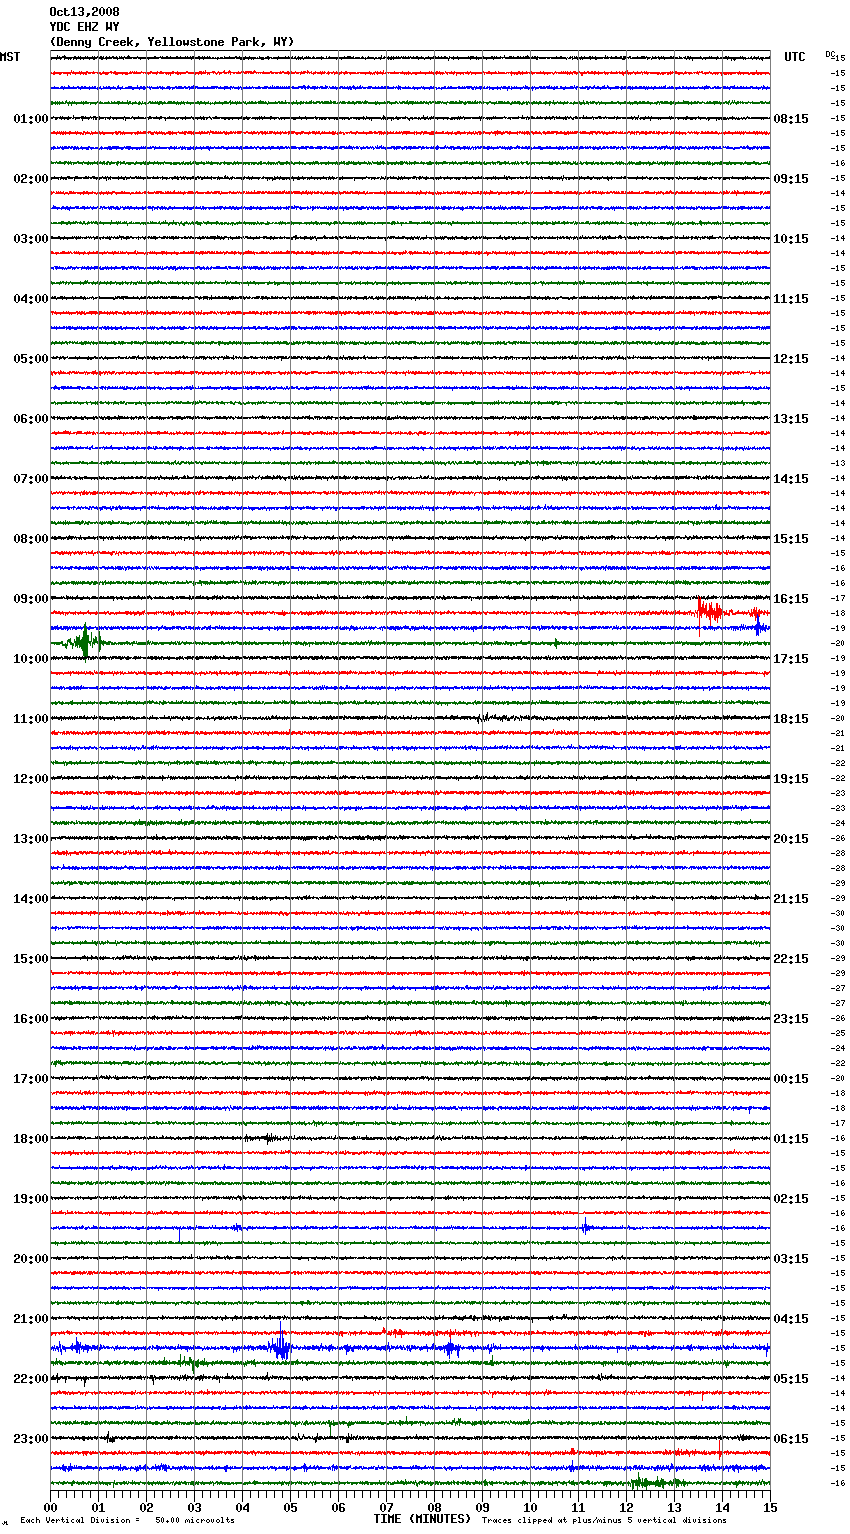Click the UTC time label "16:15"
Viewport: 850px width, 1534px height.
[791, 599]
